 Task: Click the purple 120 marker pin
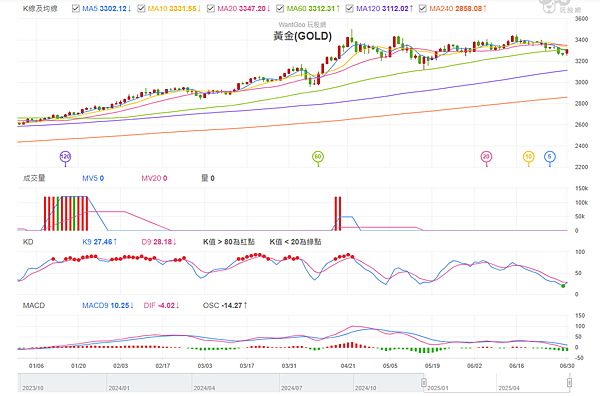(x=65, y=157)
